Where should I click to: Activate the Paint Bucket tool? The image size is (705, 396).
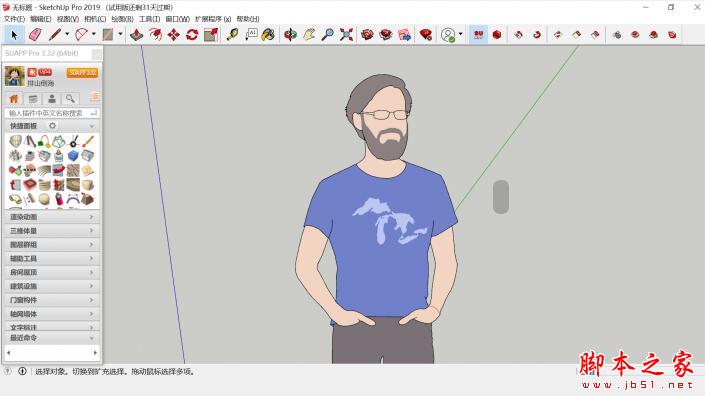tap(268, 35)
